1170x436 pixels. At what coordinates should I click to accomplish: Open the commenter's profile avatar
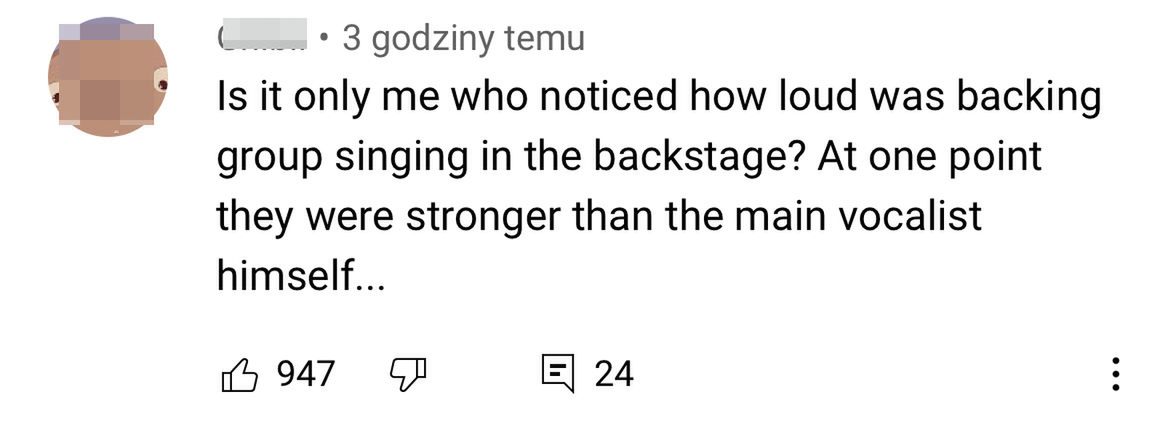point(107,79)
